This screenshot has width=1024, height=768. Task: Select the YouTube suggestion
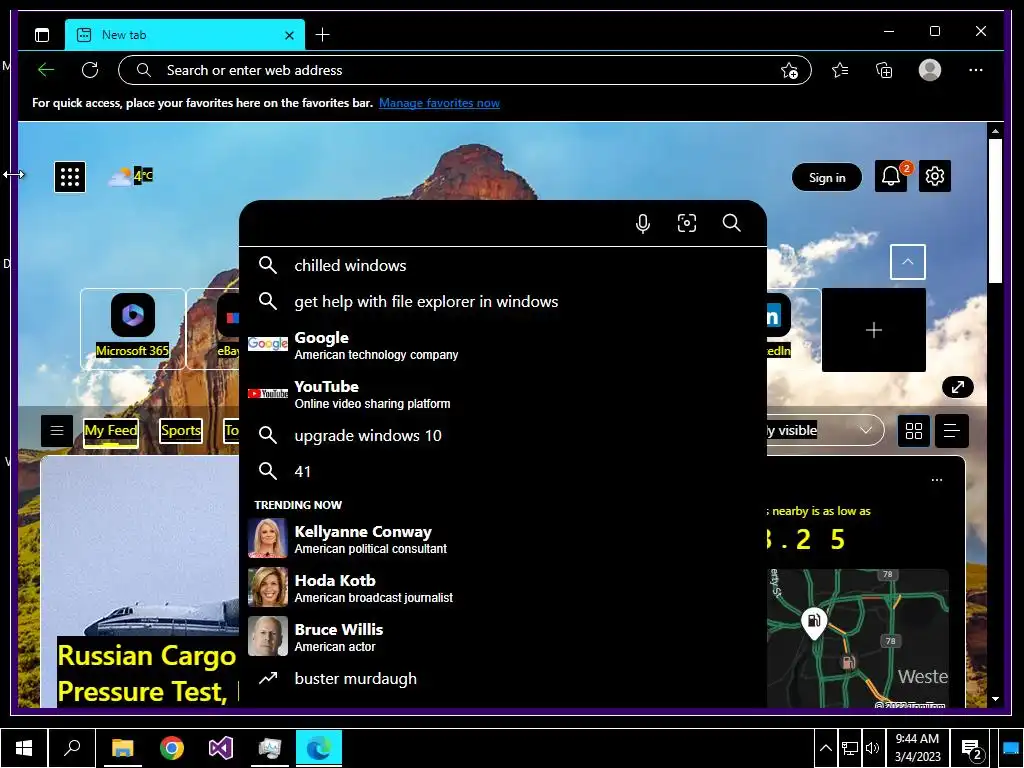[x=503, y=394]
